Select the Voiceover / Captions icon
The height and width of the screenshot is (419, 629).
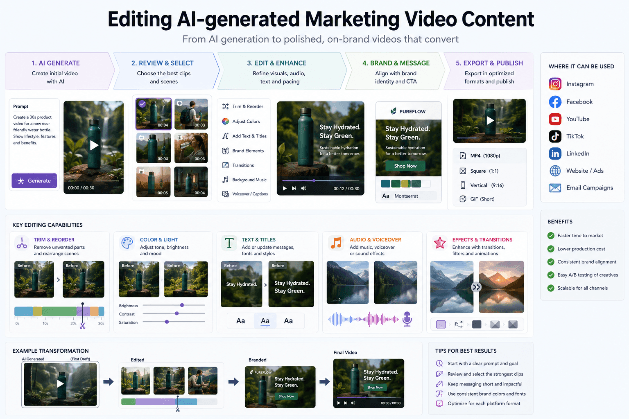(225, 194)
